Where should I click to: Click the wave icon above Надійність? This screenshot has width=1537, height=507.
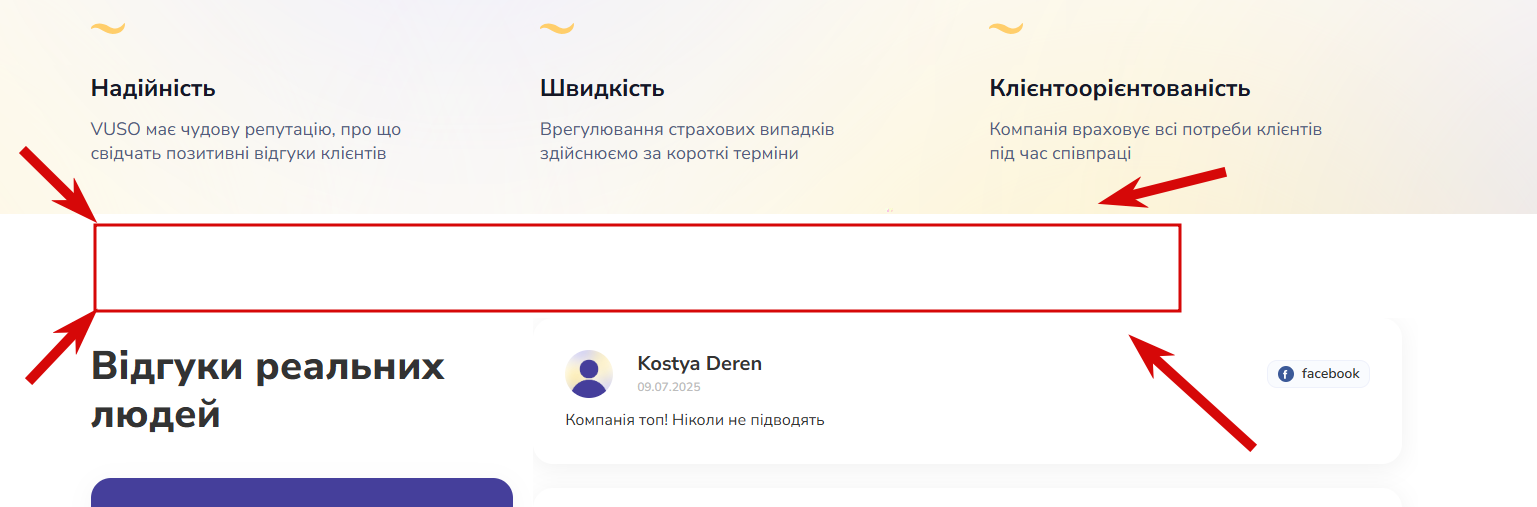click(x=108, y=28)
